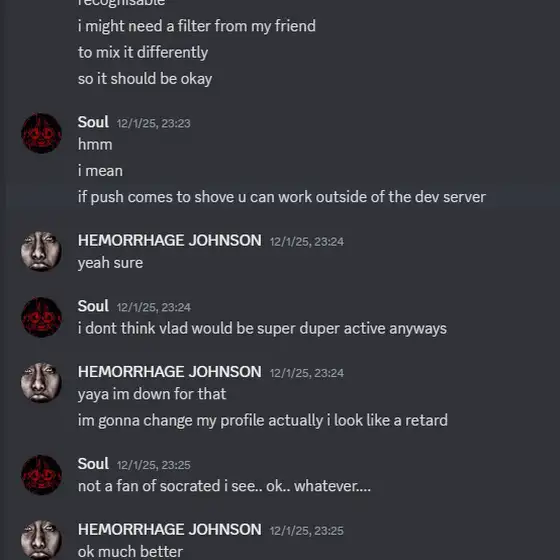Screen dimensions: 560x560
Task: Click the HEMORRHAGE JOHNSON username above 'yeah sure'
Action: point(170,240)
